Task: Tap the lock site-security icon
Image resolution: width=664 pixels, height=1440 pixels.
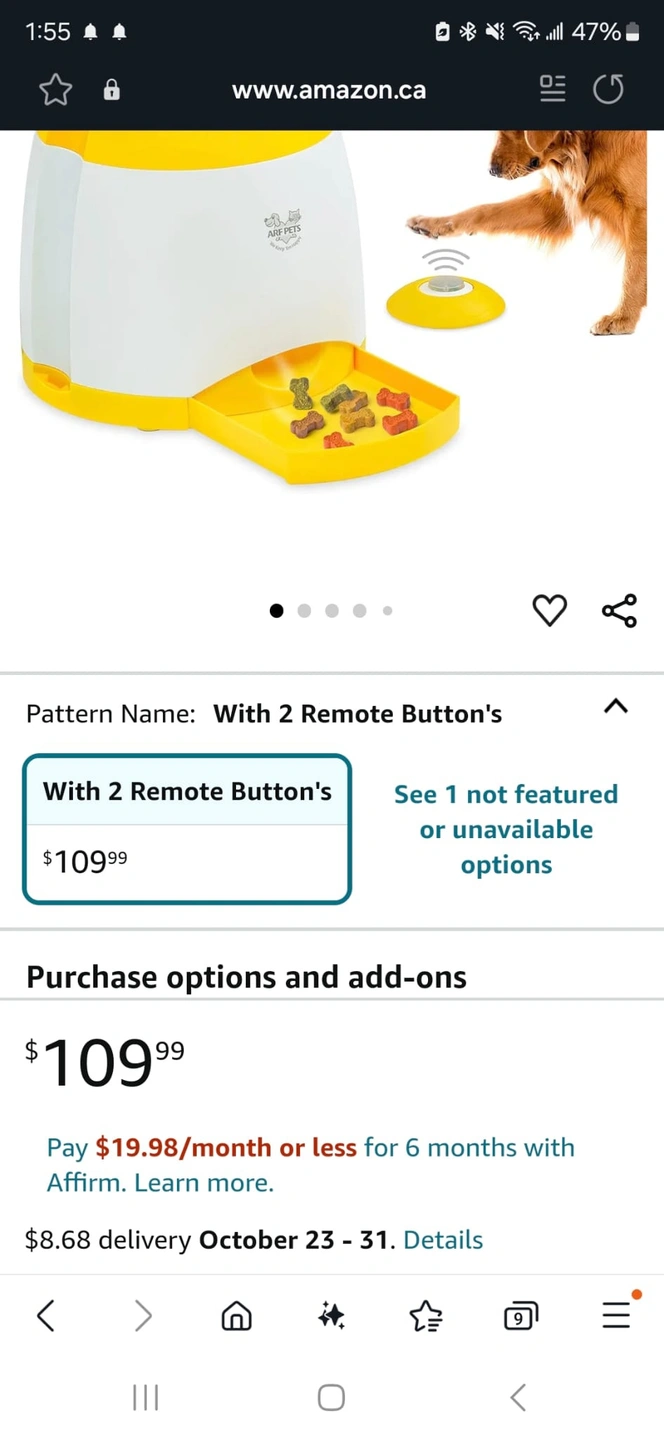Action: [112, 90]
